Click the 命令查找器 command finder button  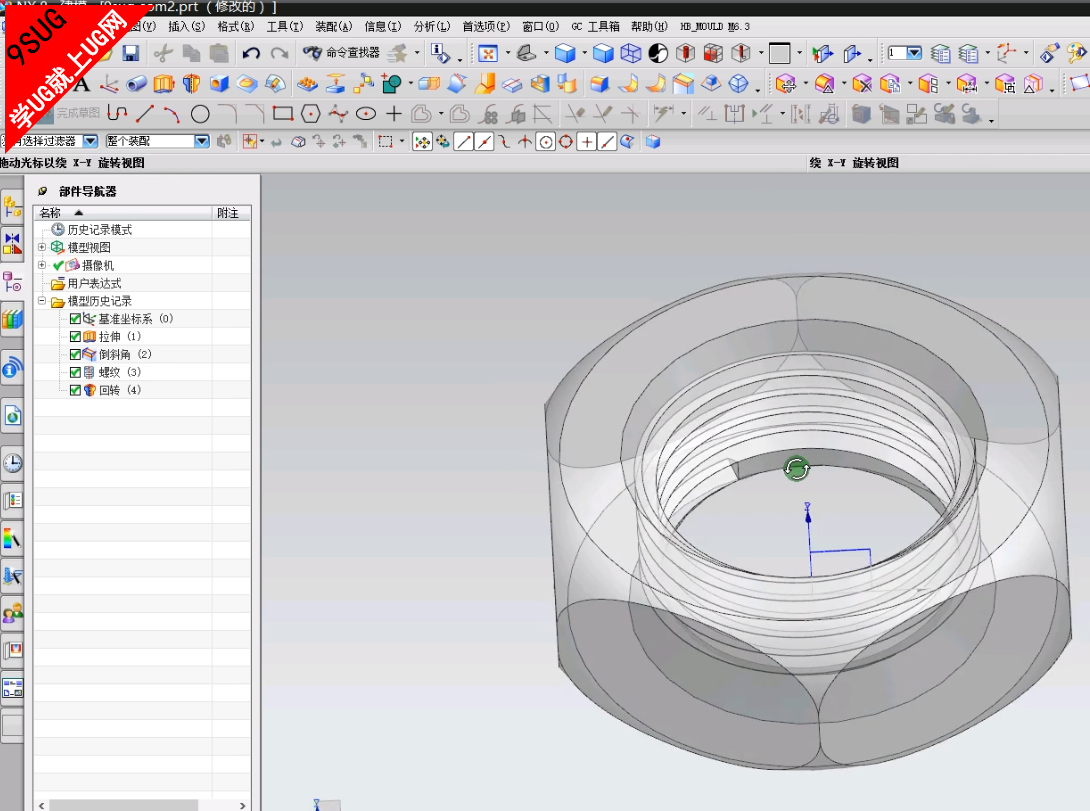tap(342, 53)
